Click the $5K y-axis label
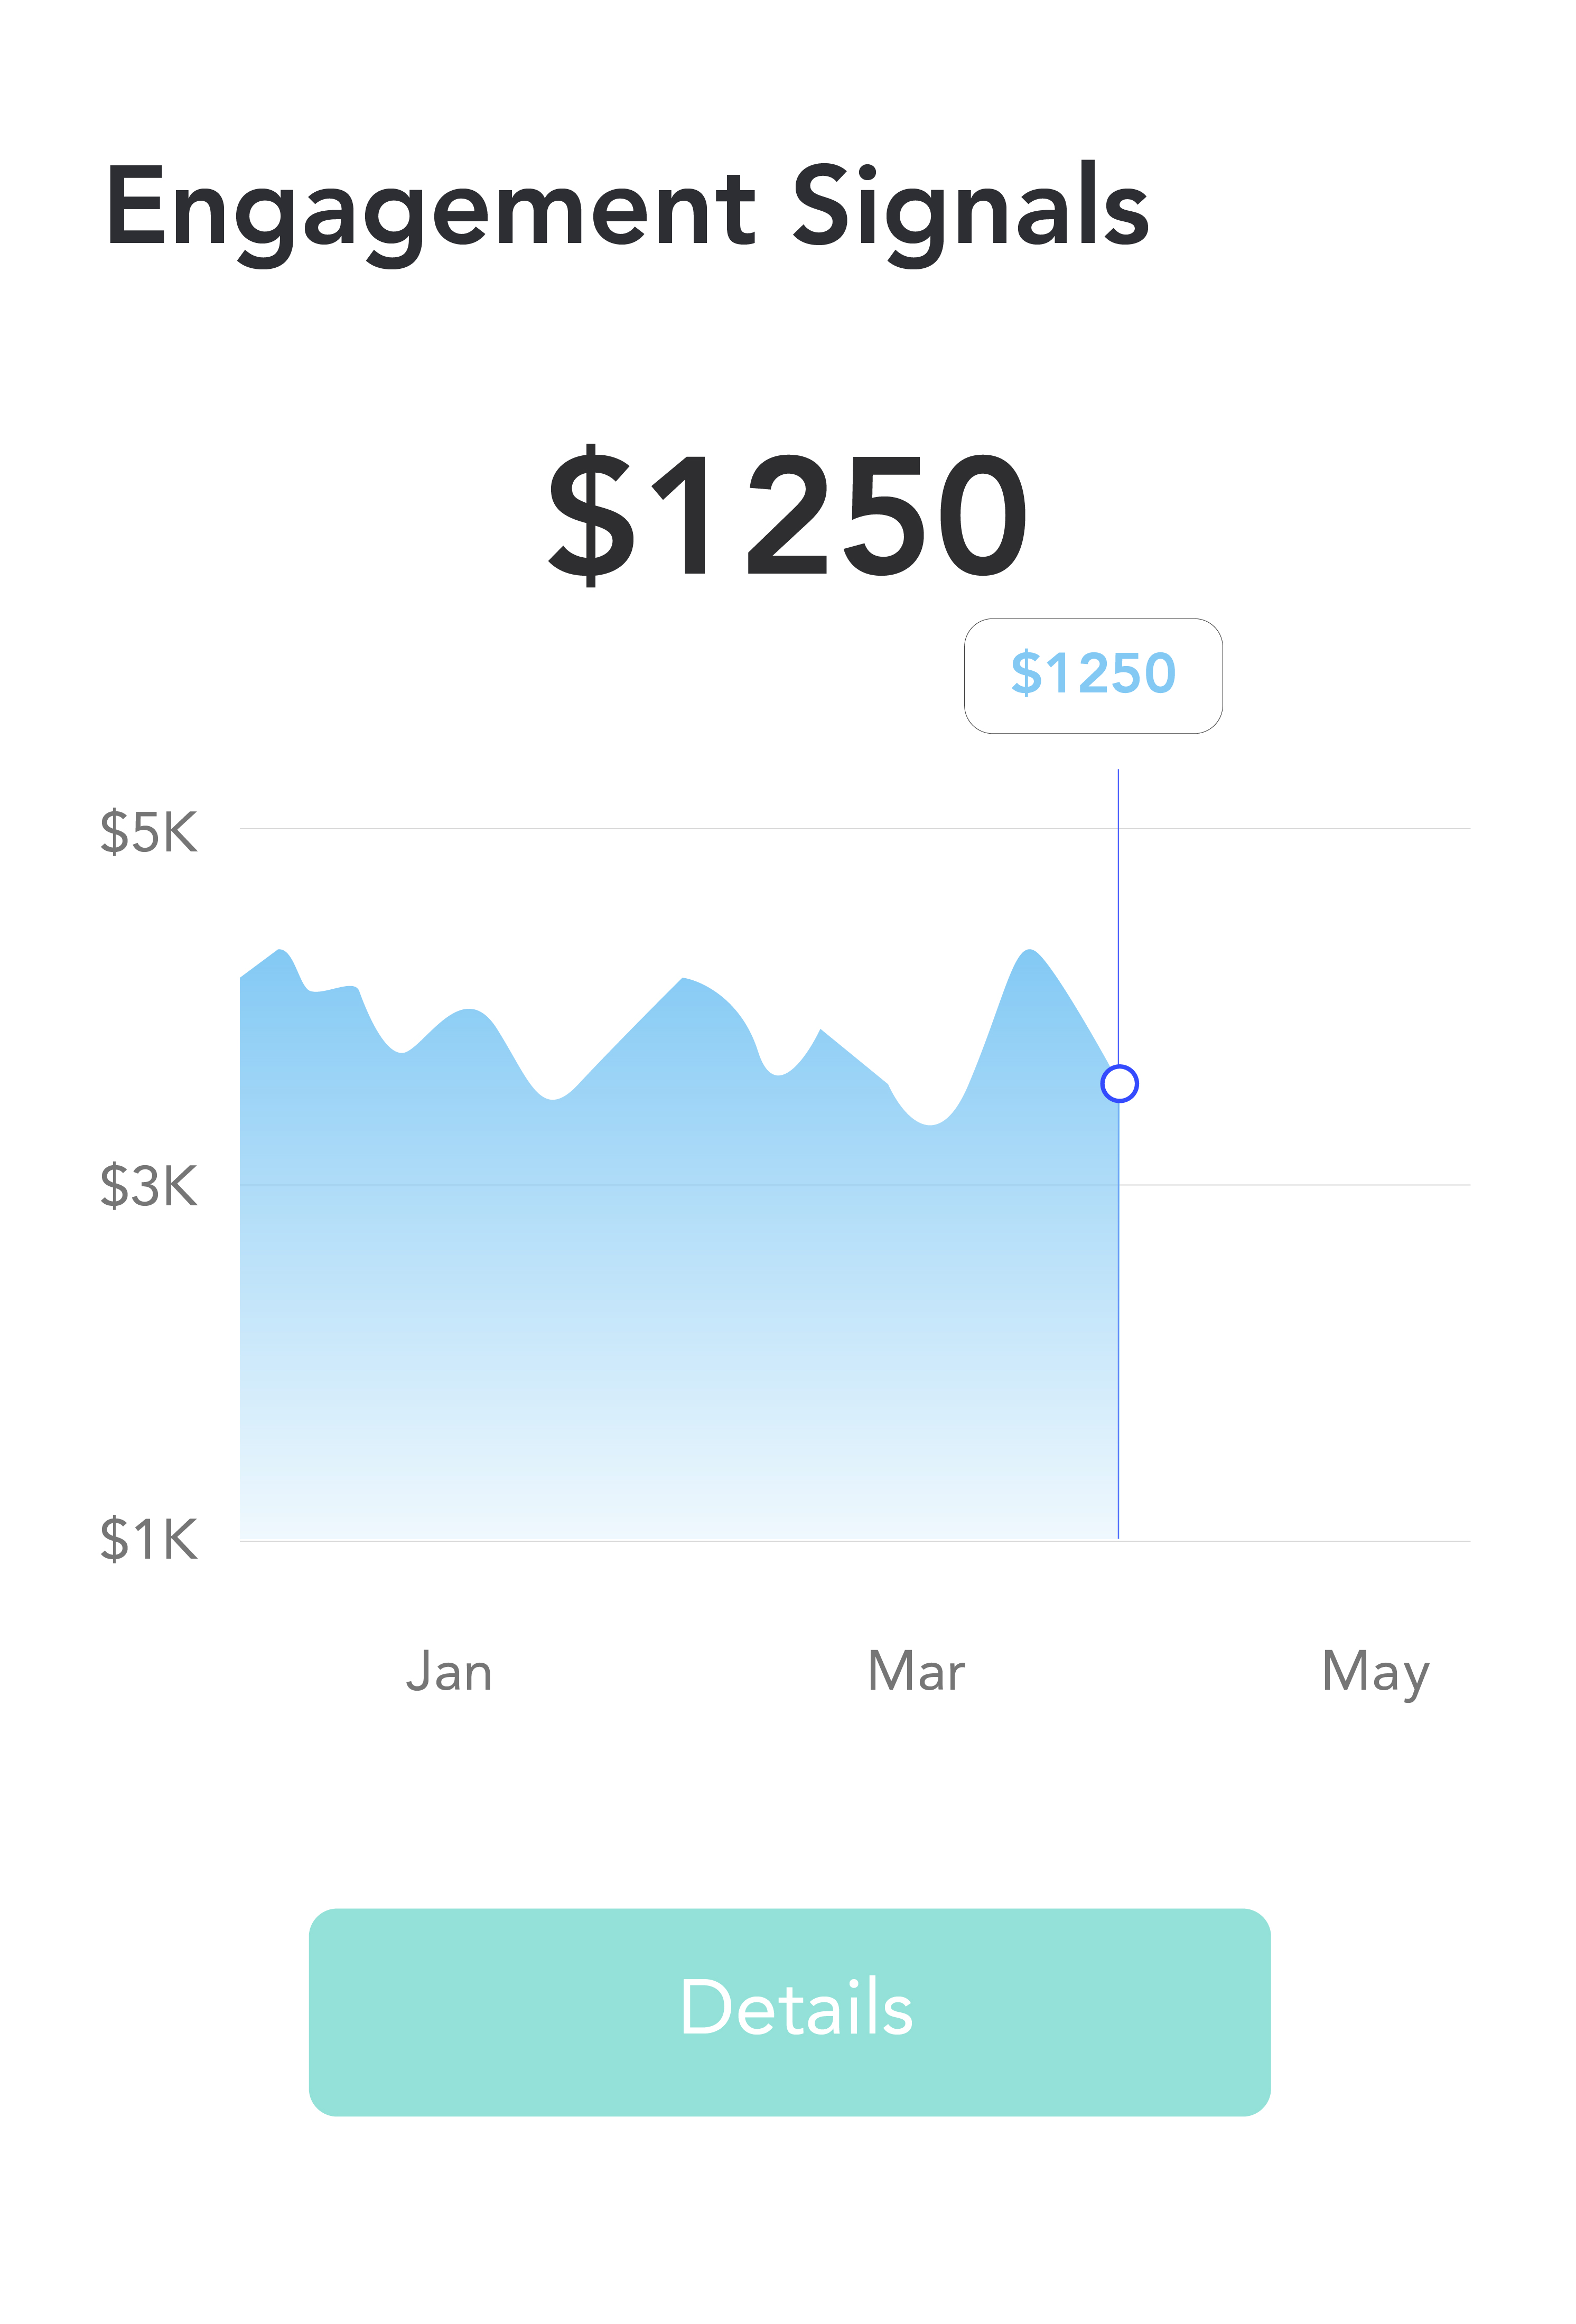This screenshot has width=1576, height=2324. [148, 832]
